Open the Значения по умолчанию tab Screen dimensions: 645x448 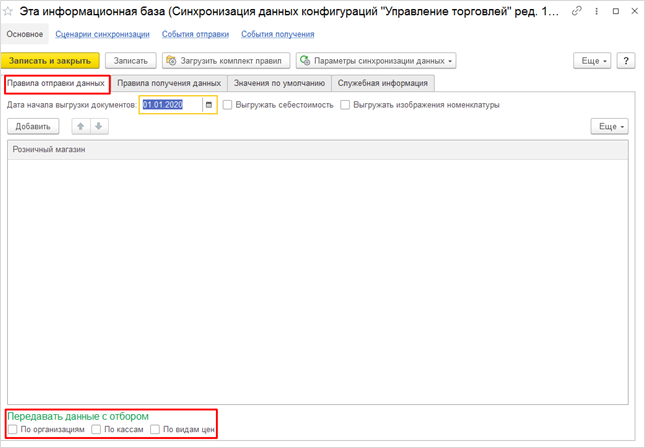click(279, 83)
